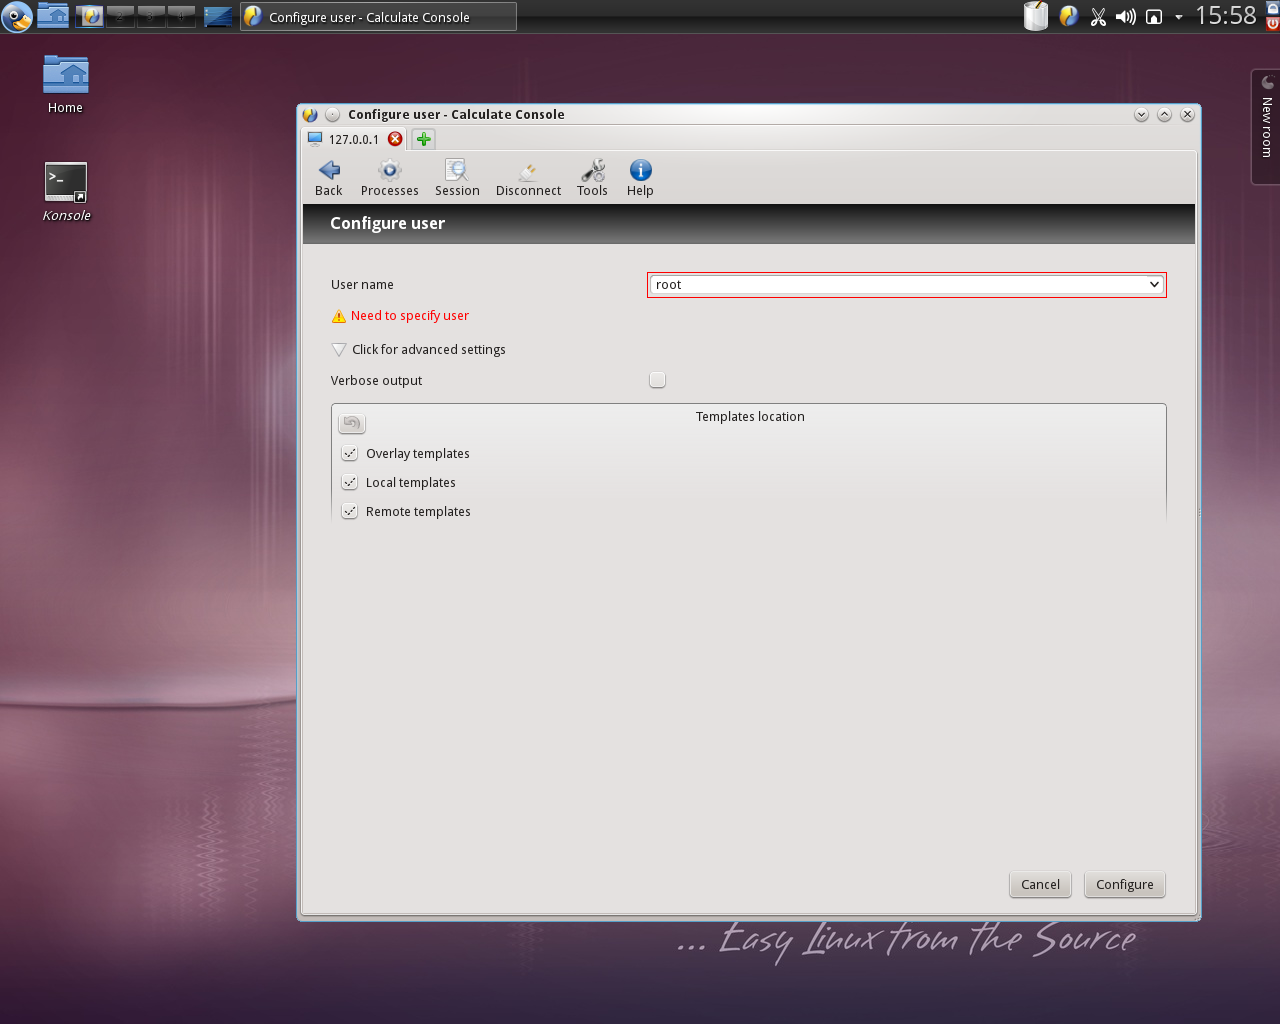
Task: Launch Konsole from the desktop
Action: 66,192
